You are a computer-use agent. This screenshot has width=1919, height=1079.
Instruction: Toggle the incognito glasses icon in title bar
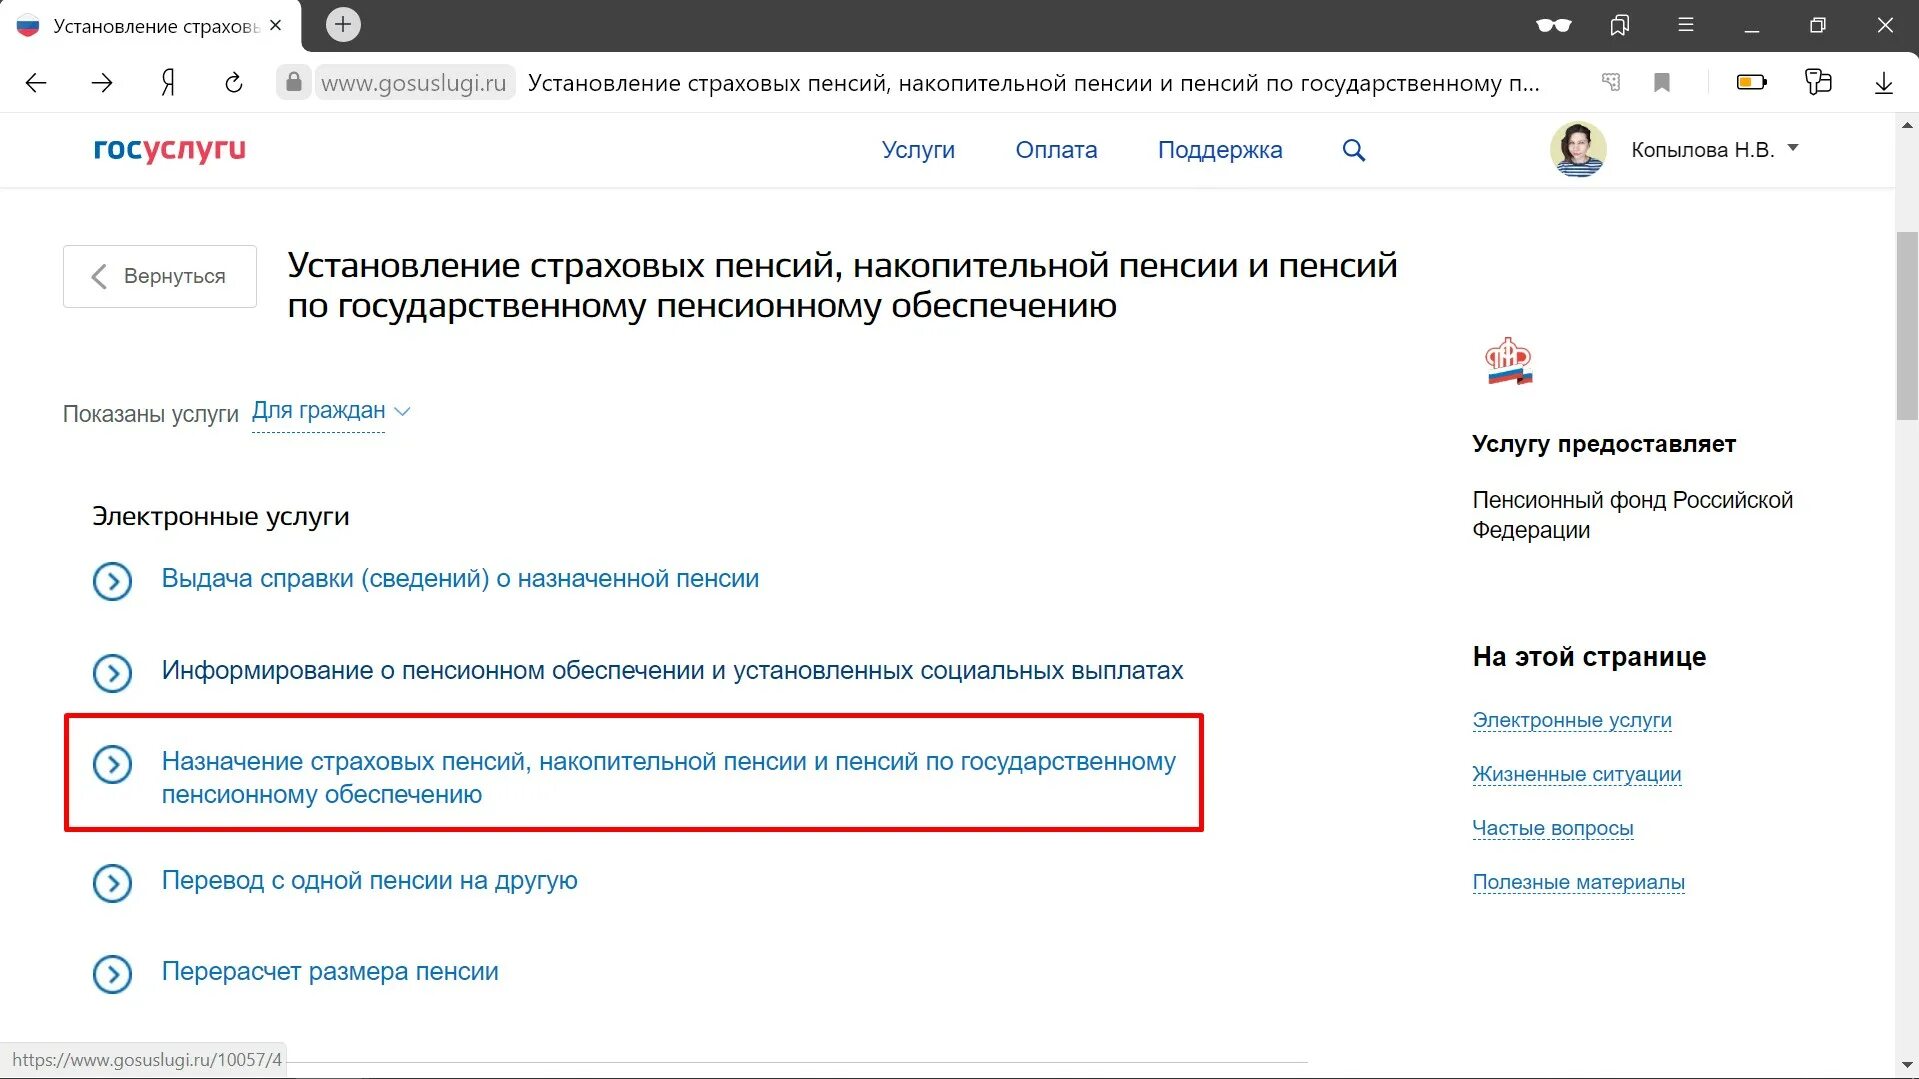[x=1553, y=25]
